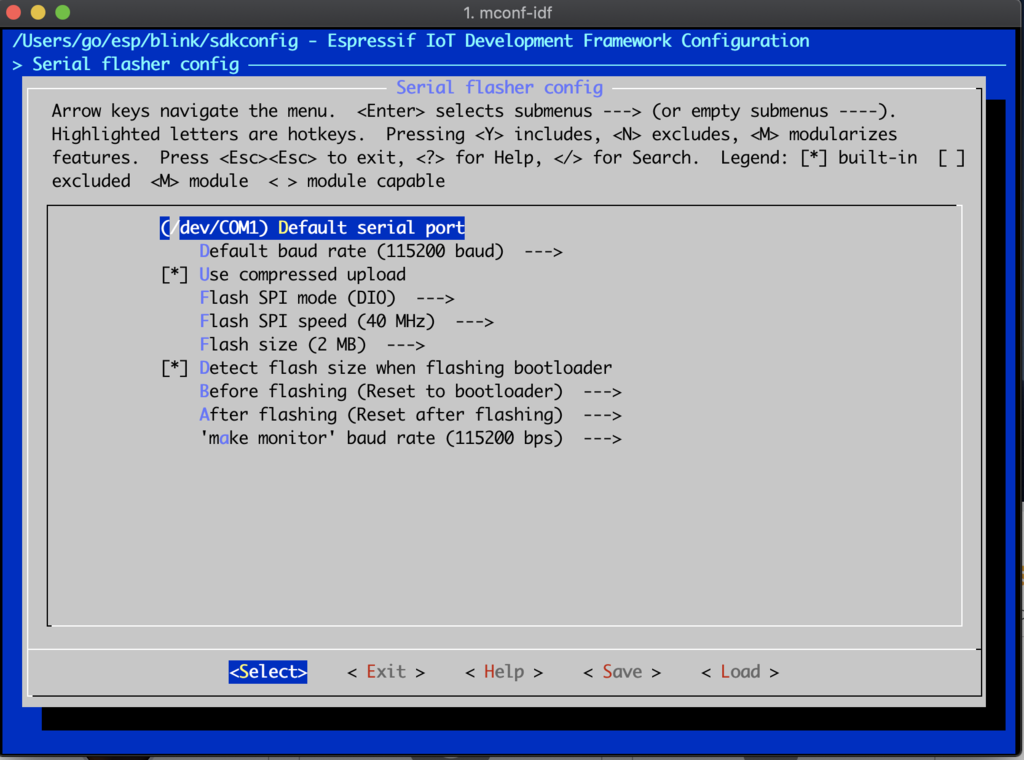Open the Flash SPI mode submenu
The height and width of the screenshot is (760, 1024).
(327, 298)
